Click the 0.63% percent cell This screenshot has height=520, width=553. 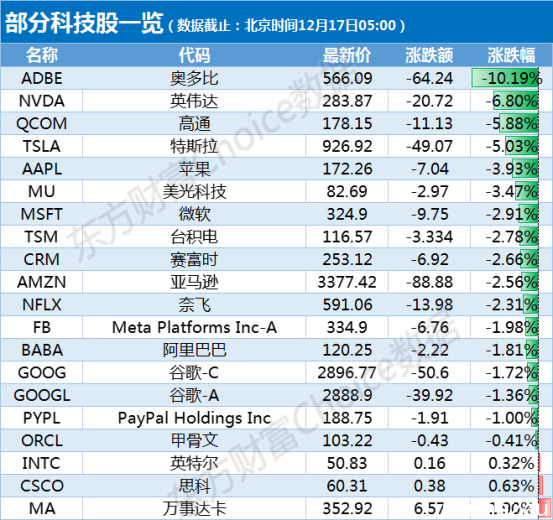[511, 486]
